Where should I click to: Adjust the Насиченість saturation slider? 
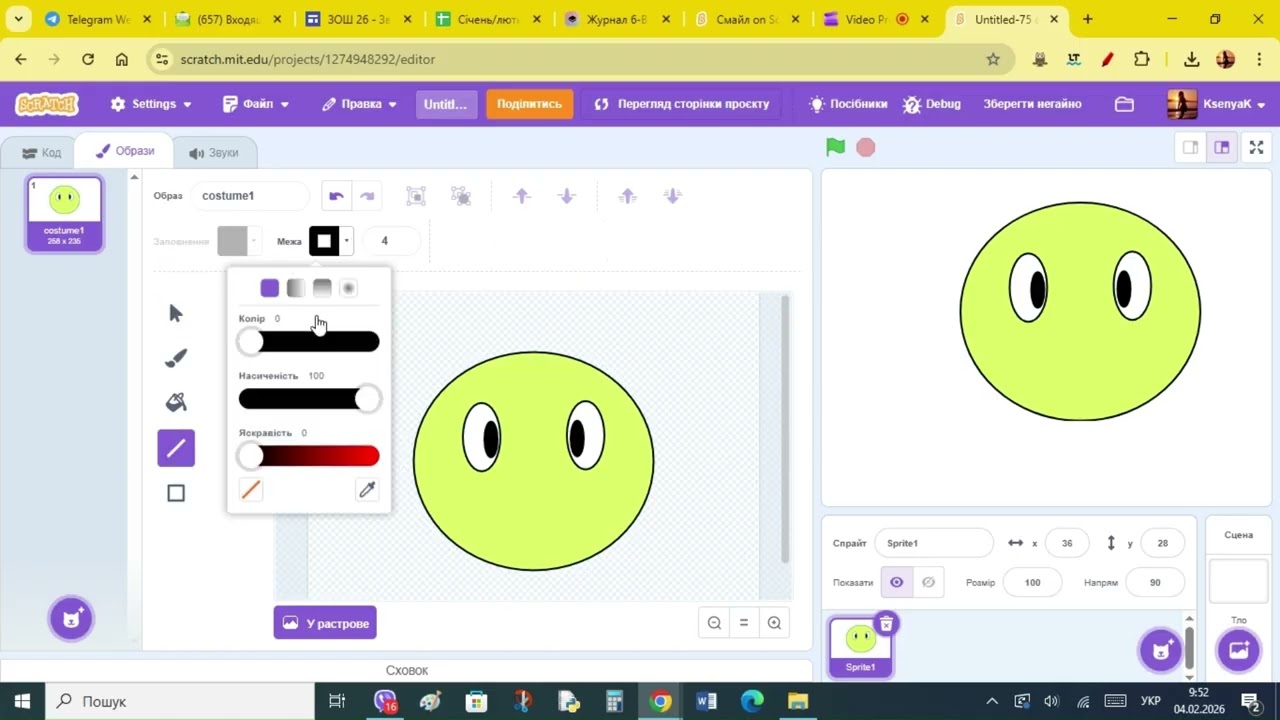309,399
